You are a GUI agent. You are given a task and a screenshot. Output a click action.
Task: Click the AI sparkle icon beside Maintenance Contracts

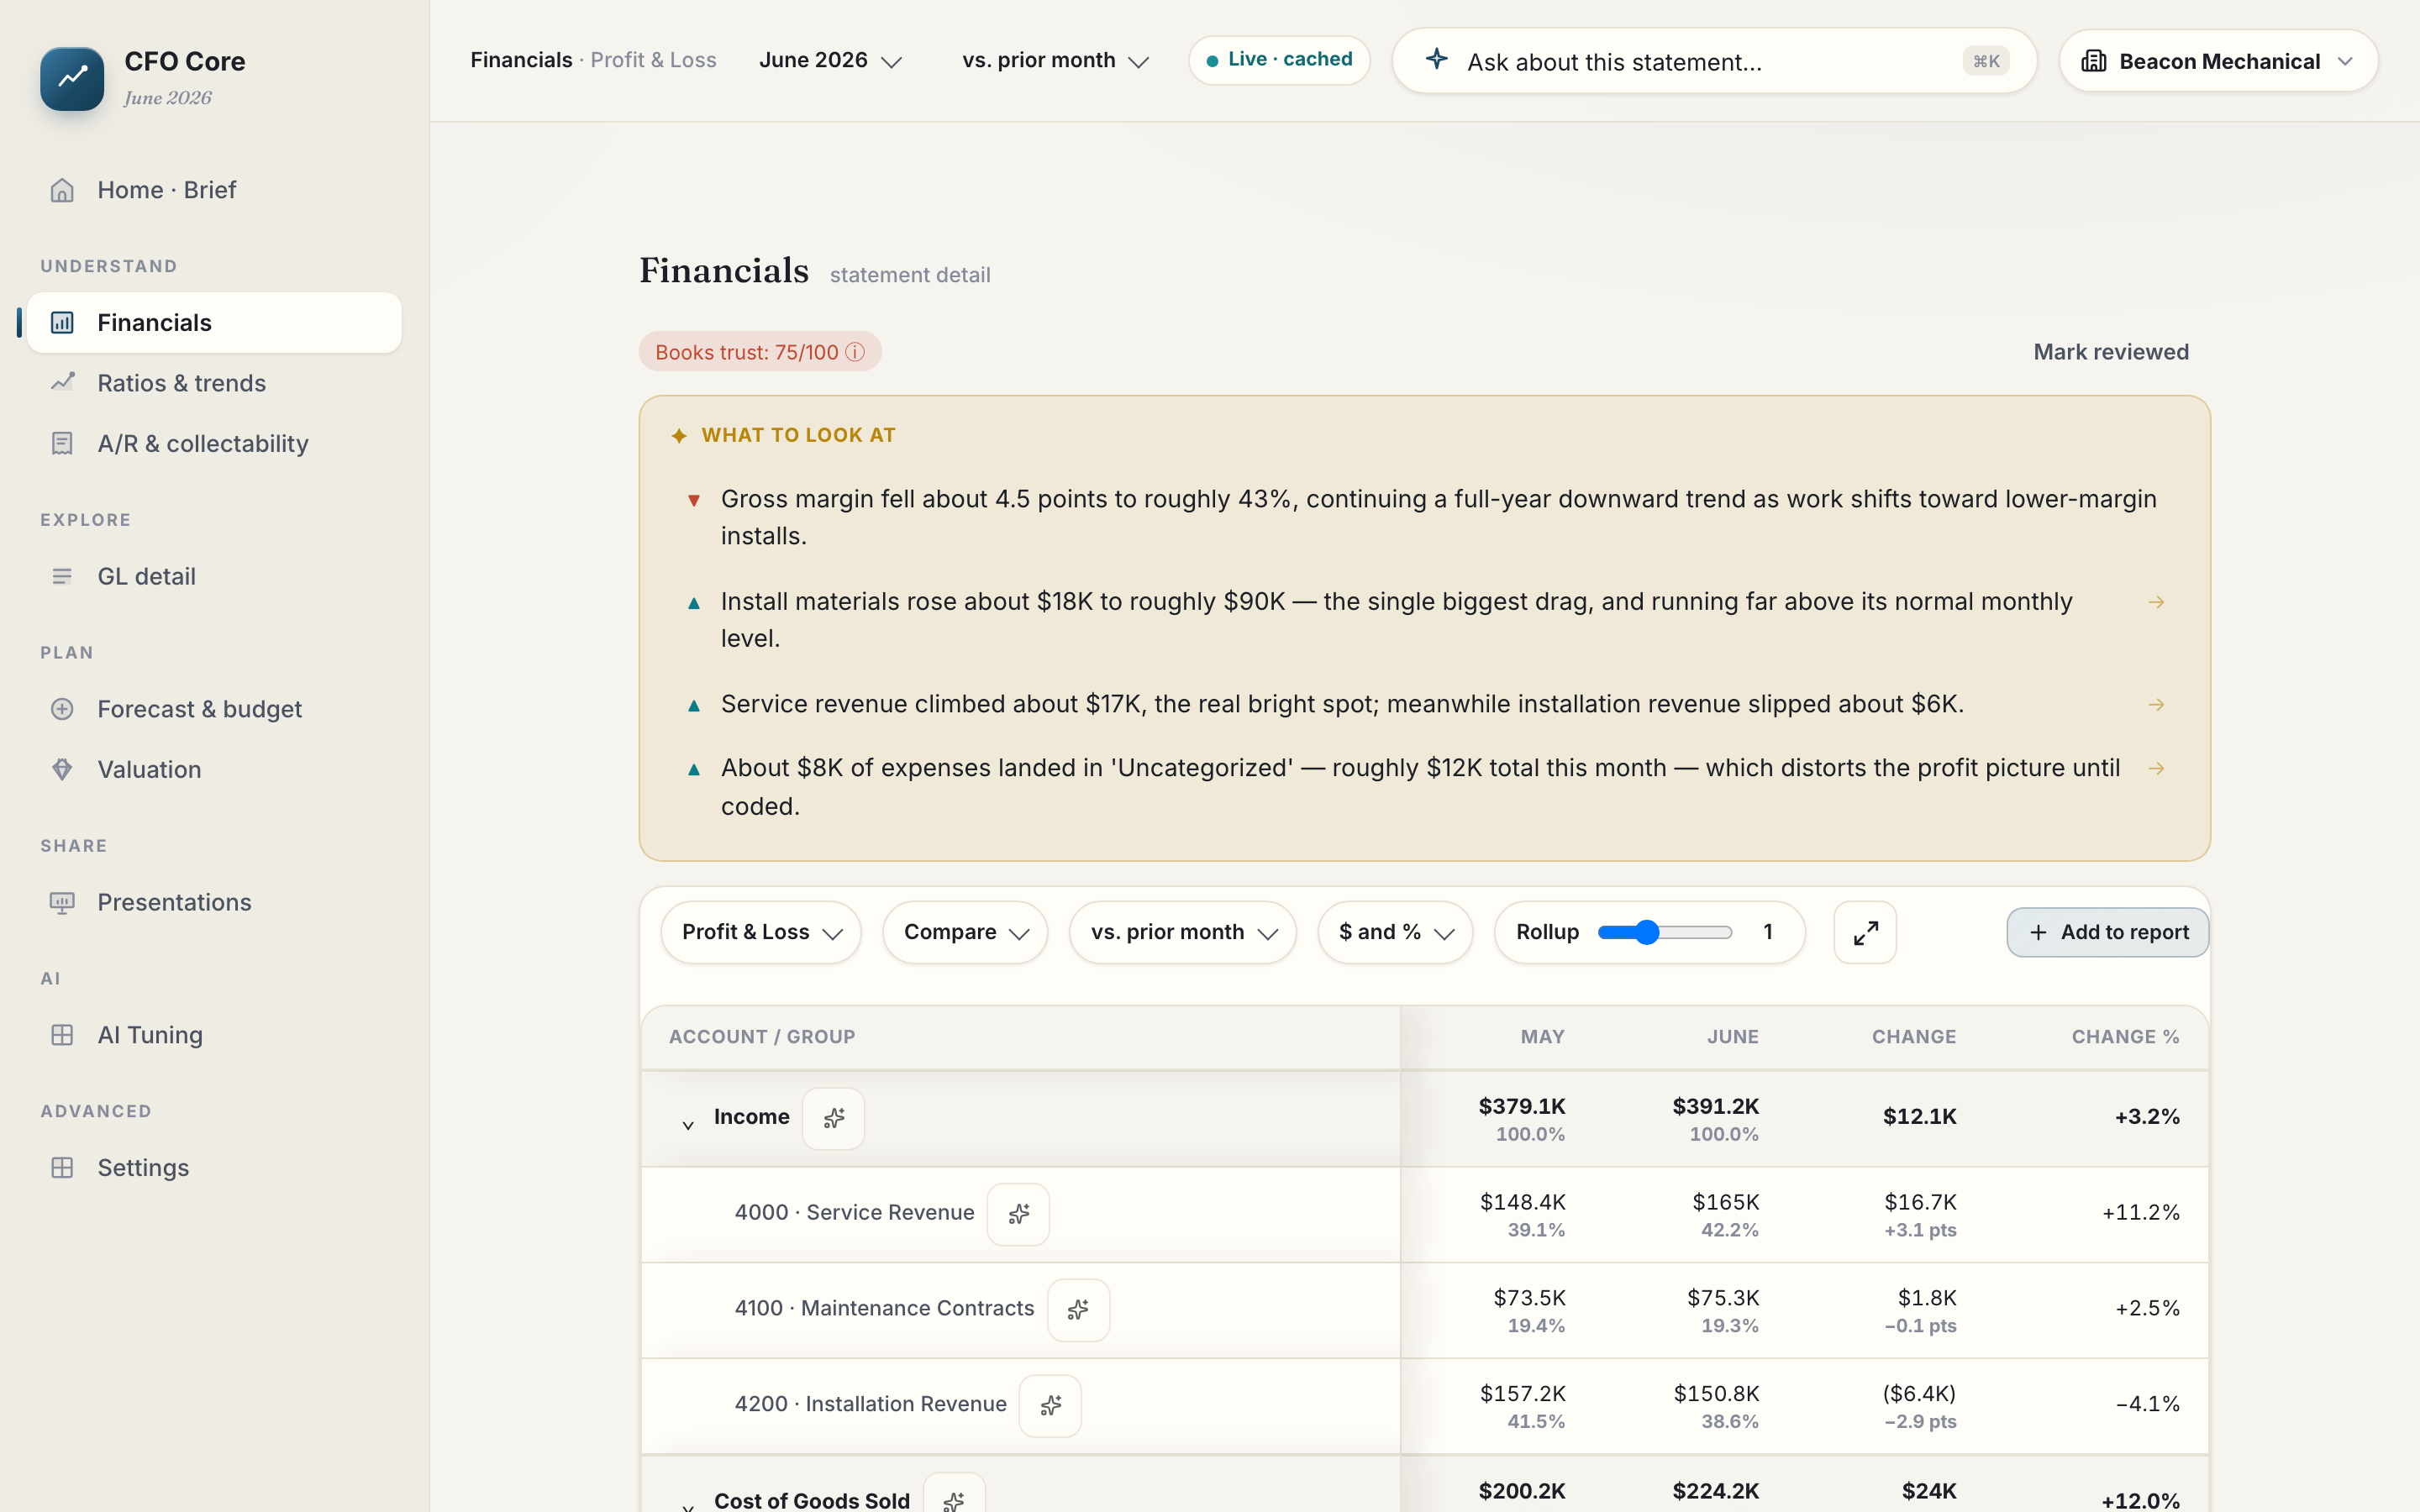(1078, 1309)
